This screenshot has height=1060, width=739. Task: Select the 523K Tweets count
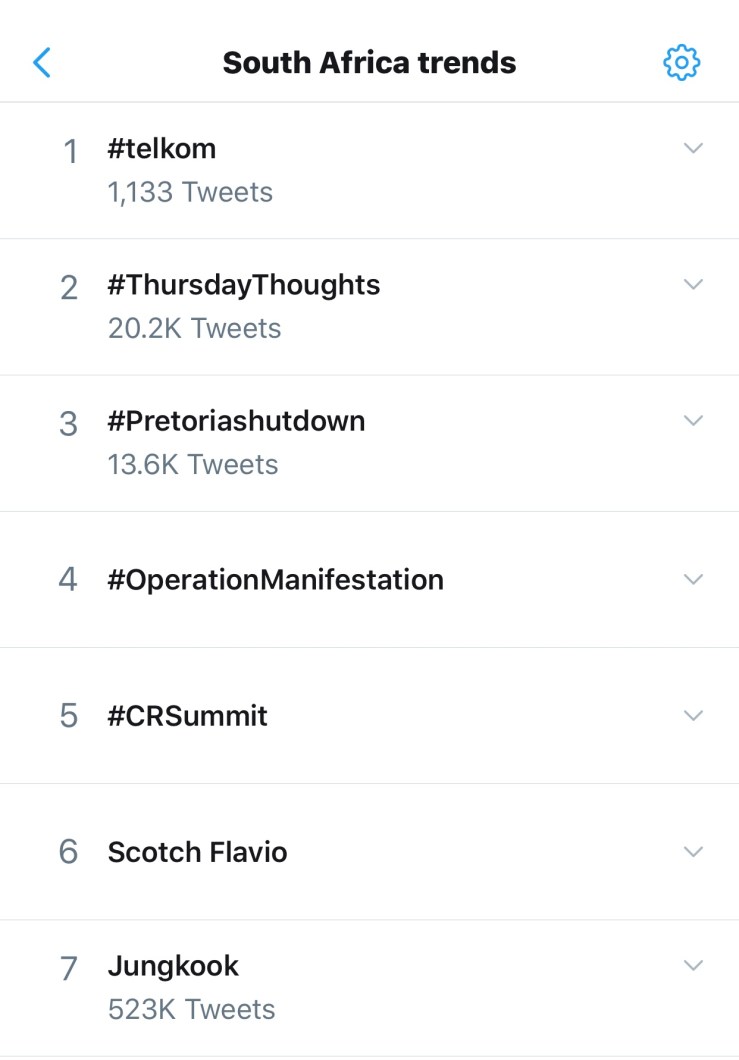tap(191, 1009)
